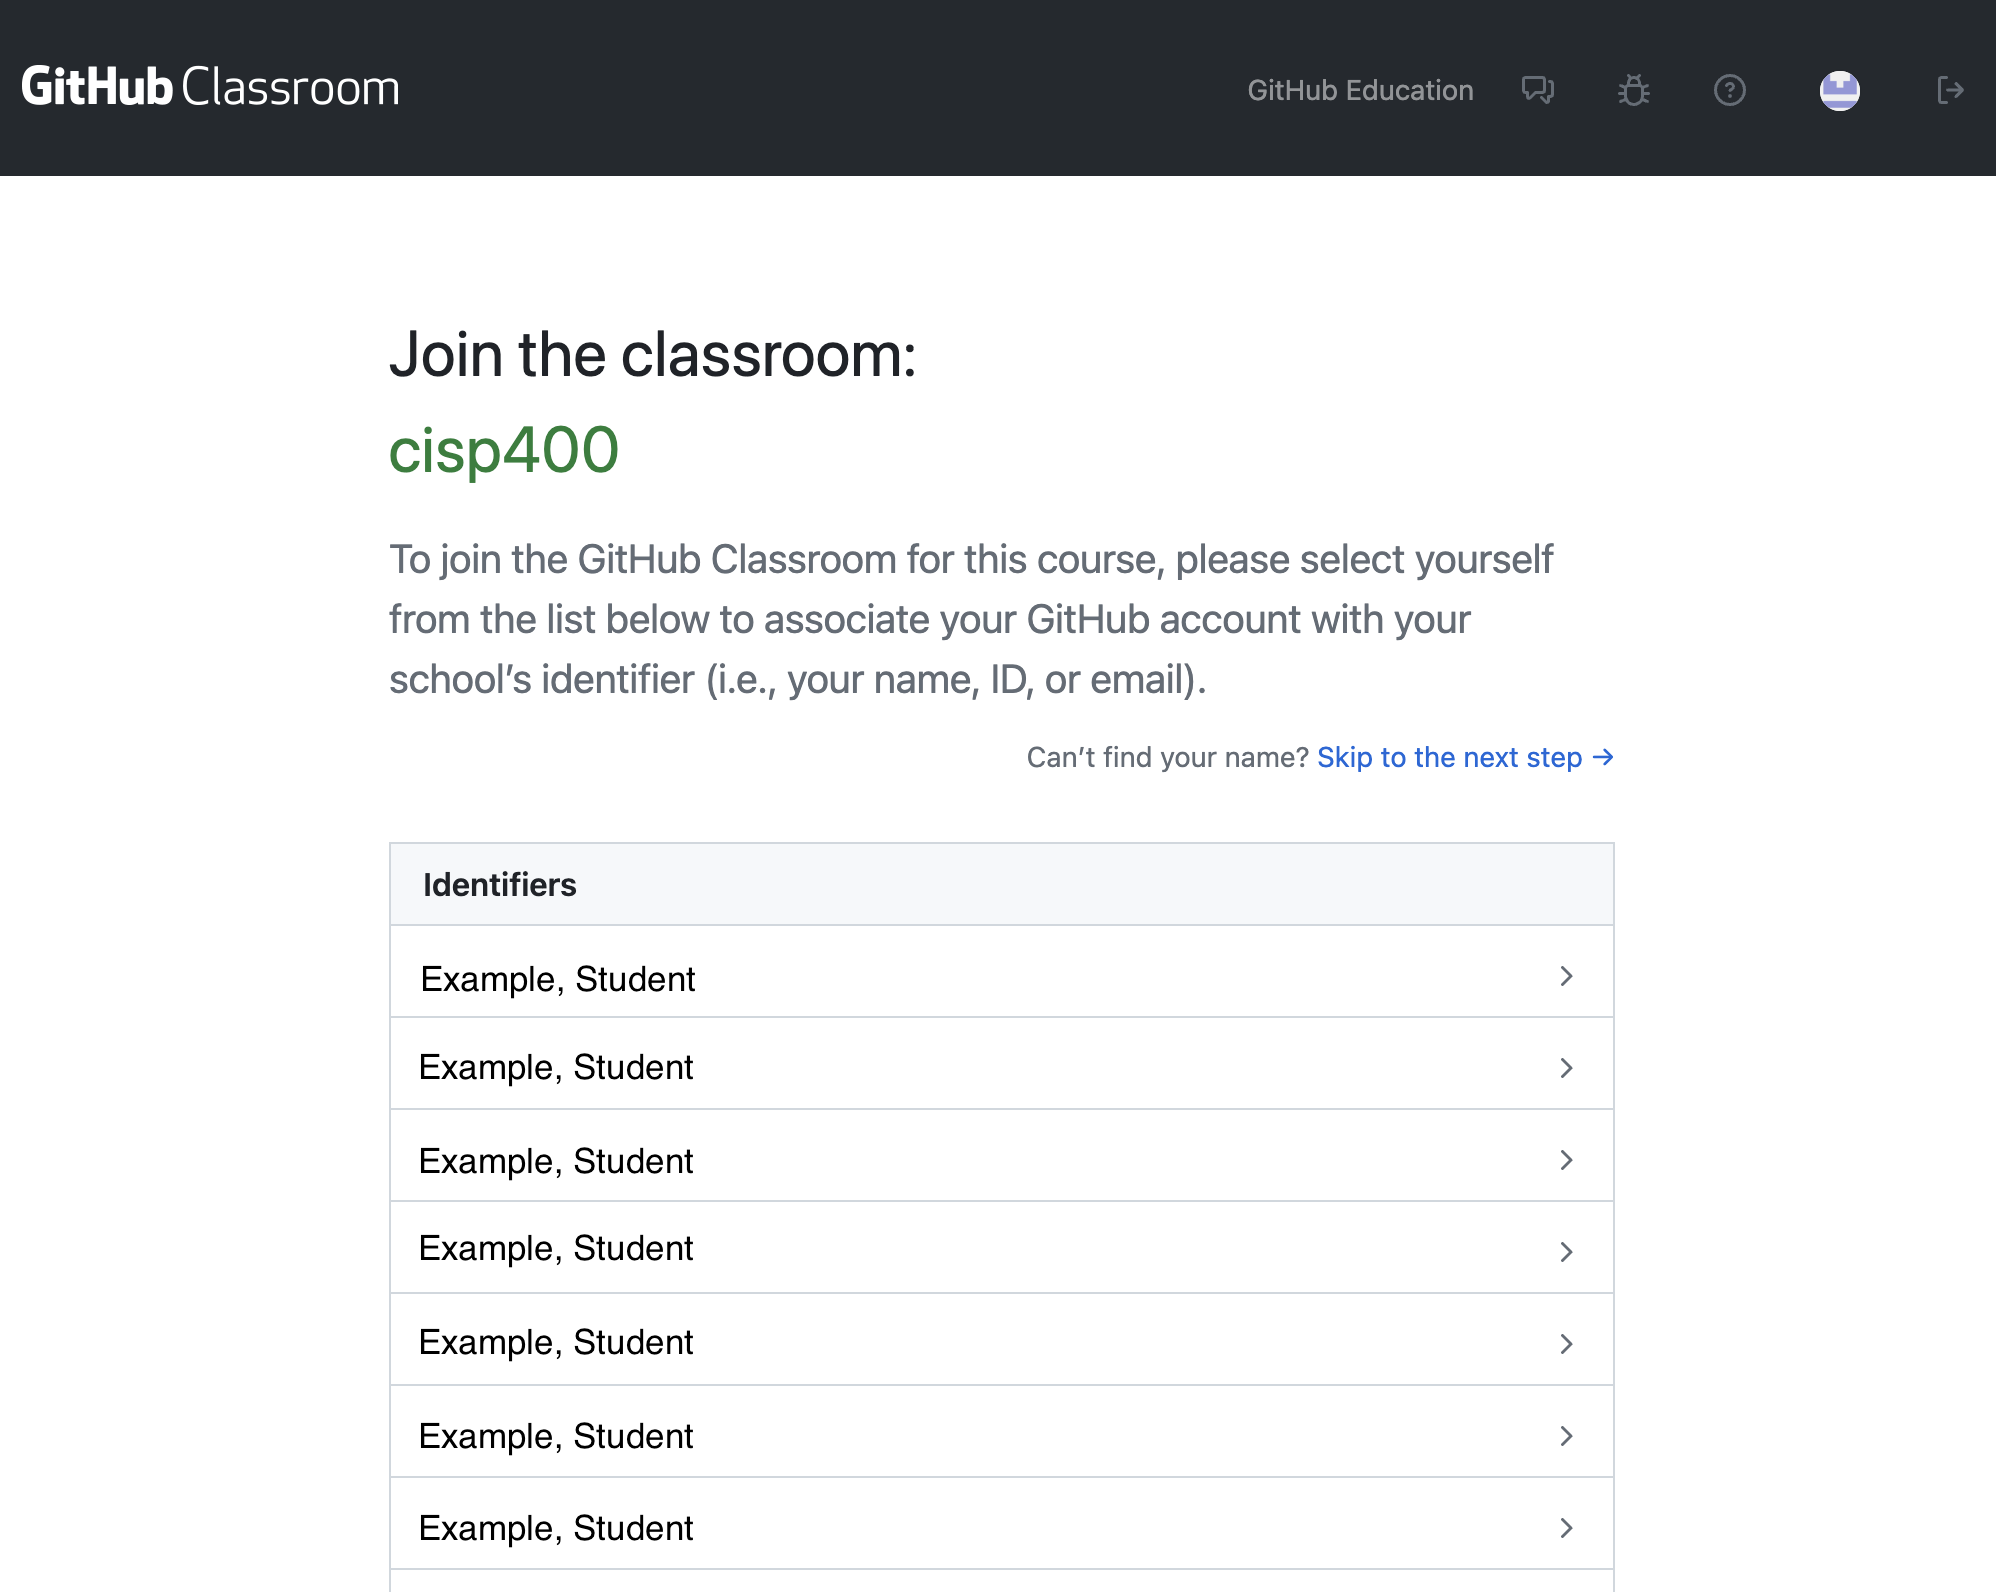
Task: Click the bug report icon
Action: point(1633,90)
